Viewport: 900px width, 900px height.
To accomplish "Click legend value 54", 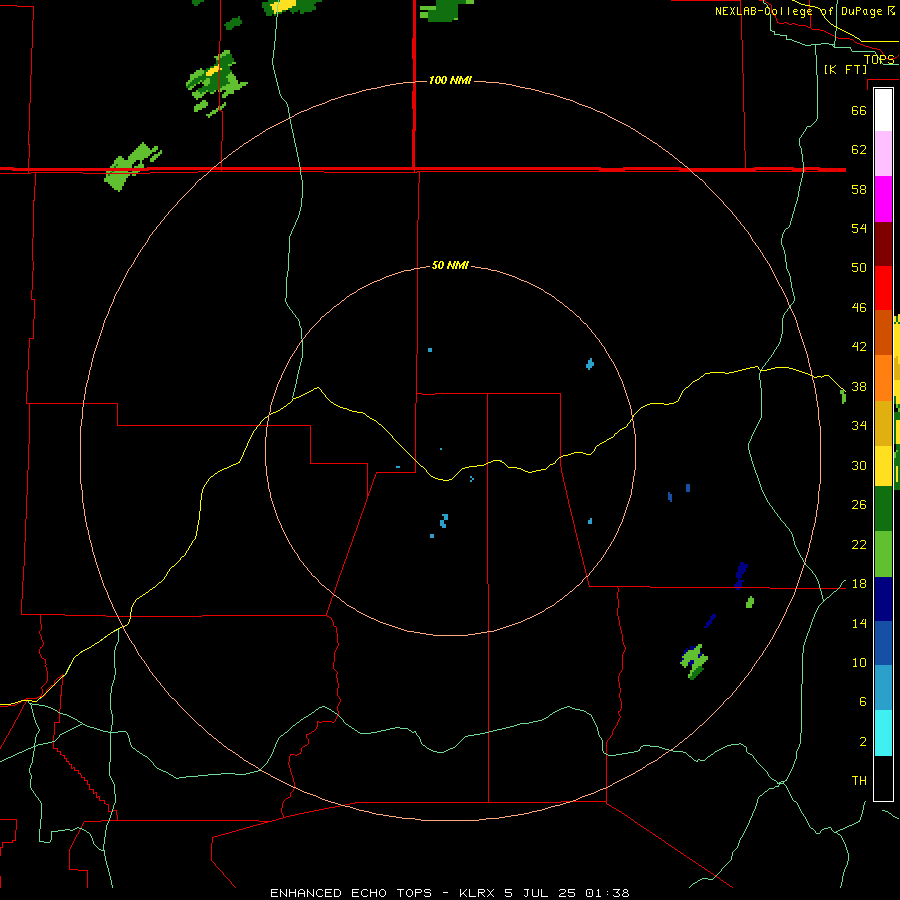I will [x=859, y=228].
